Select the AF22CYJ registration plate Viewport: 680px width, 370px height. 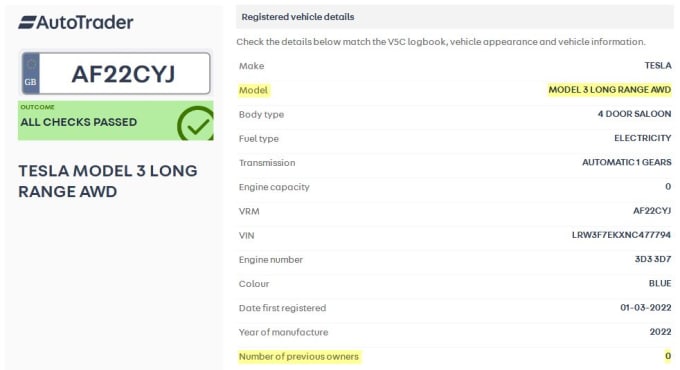point(116,73)
